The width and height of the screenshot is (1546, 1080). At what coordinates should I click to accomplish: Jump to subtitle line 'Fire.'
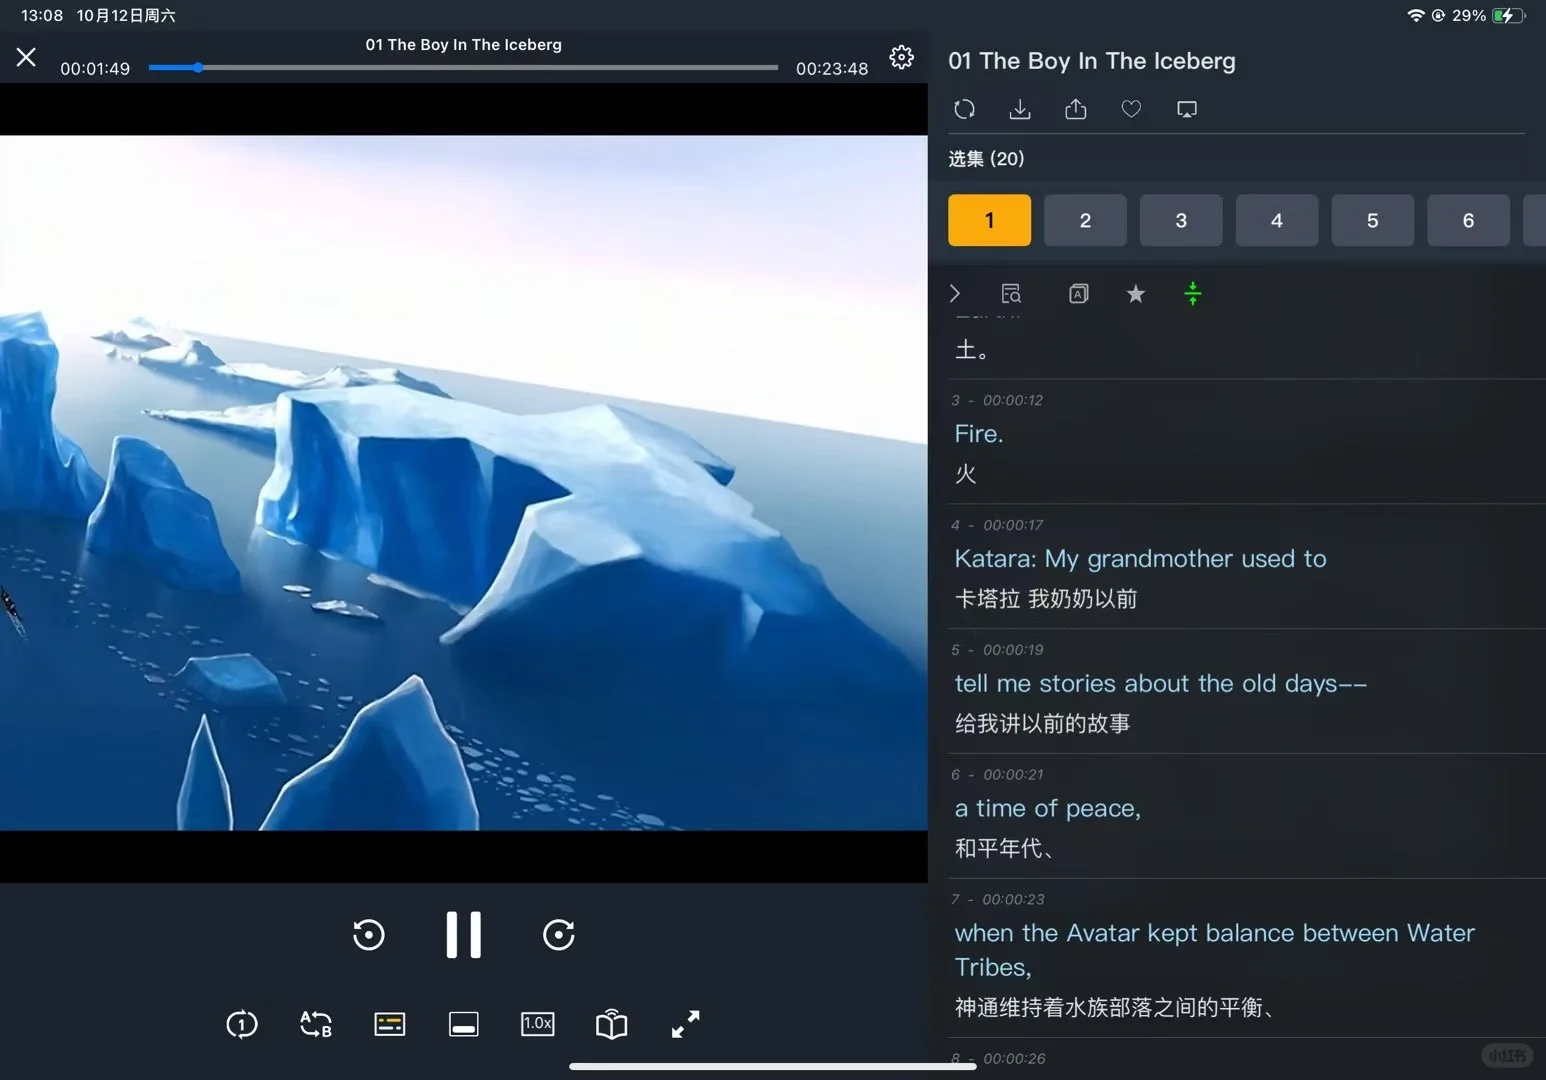979,434
